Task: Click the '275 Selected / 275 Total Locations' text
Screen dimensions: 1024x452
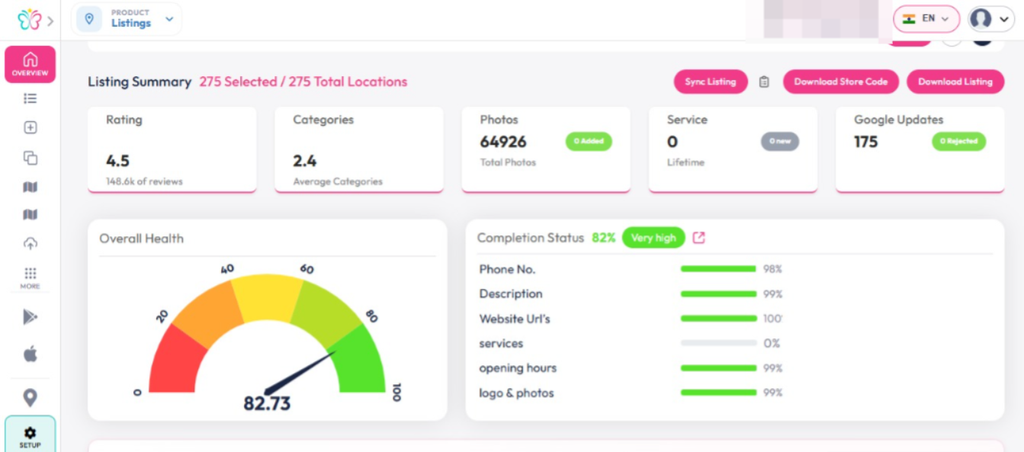Action: [303, 82]
